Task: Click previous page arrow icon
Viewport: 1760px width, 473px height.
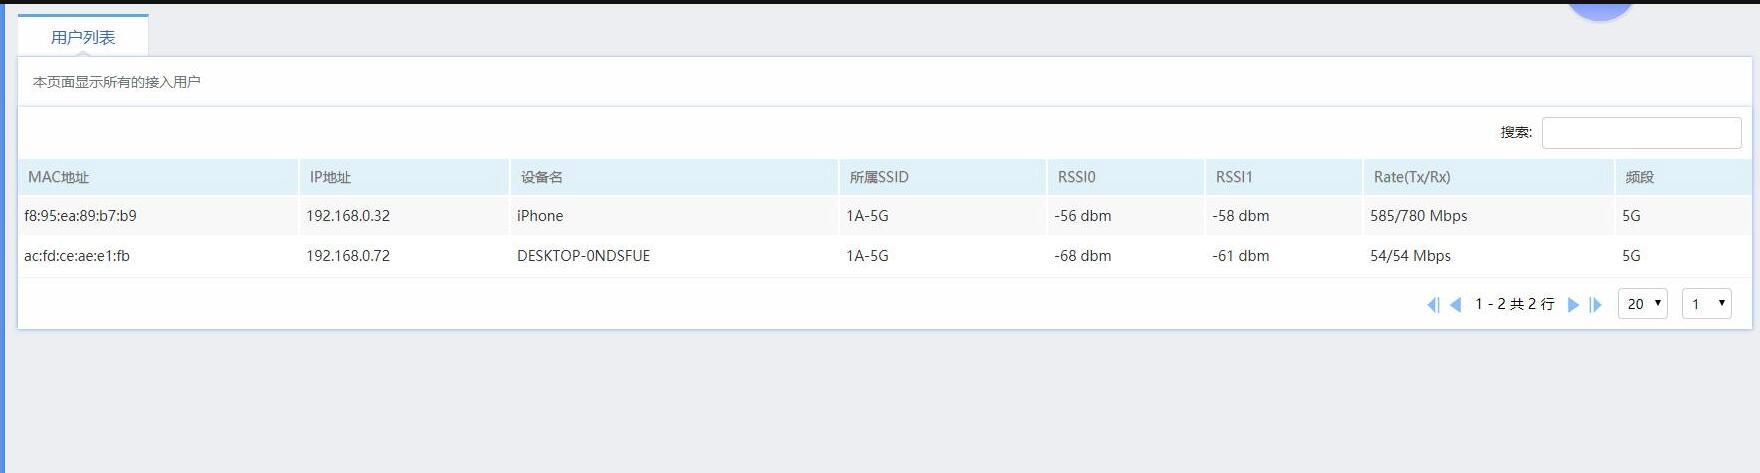Action: pyautogui.click(x=1455, y=305)
